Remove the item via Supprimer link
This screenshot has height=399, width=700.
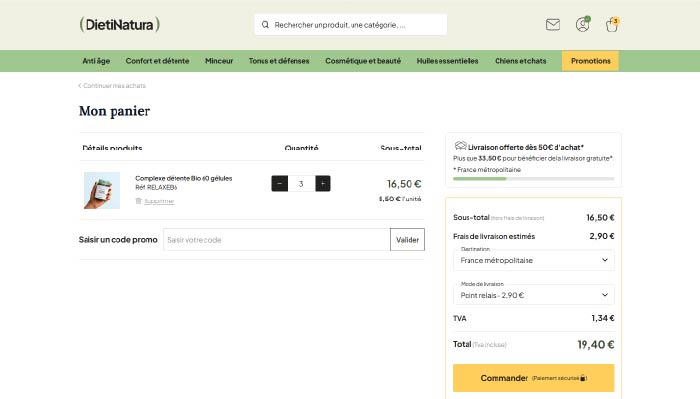coord(159,201)
